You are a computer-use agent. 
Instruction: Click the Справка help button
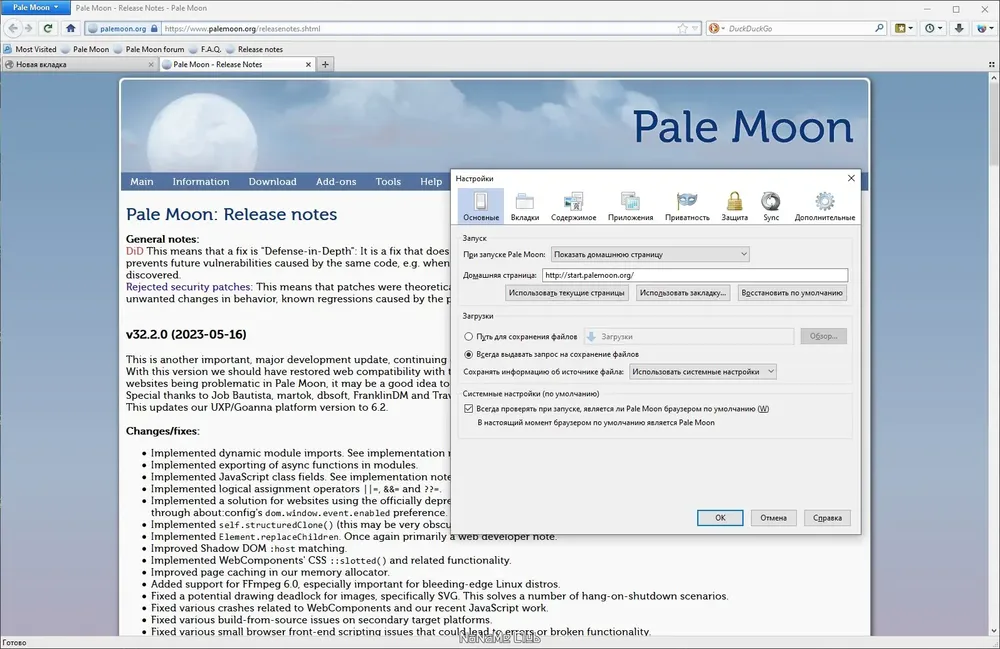(x=827, y=518)
